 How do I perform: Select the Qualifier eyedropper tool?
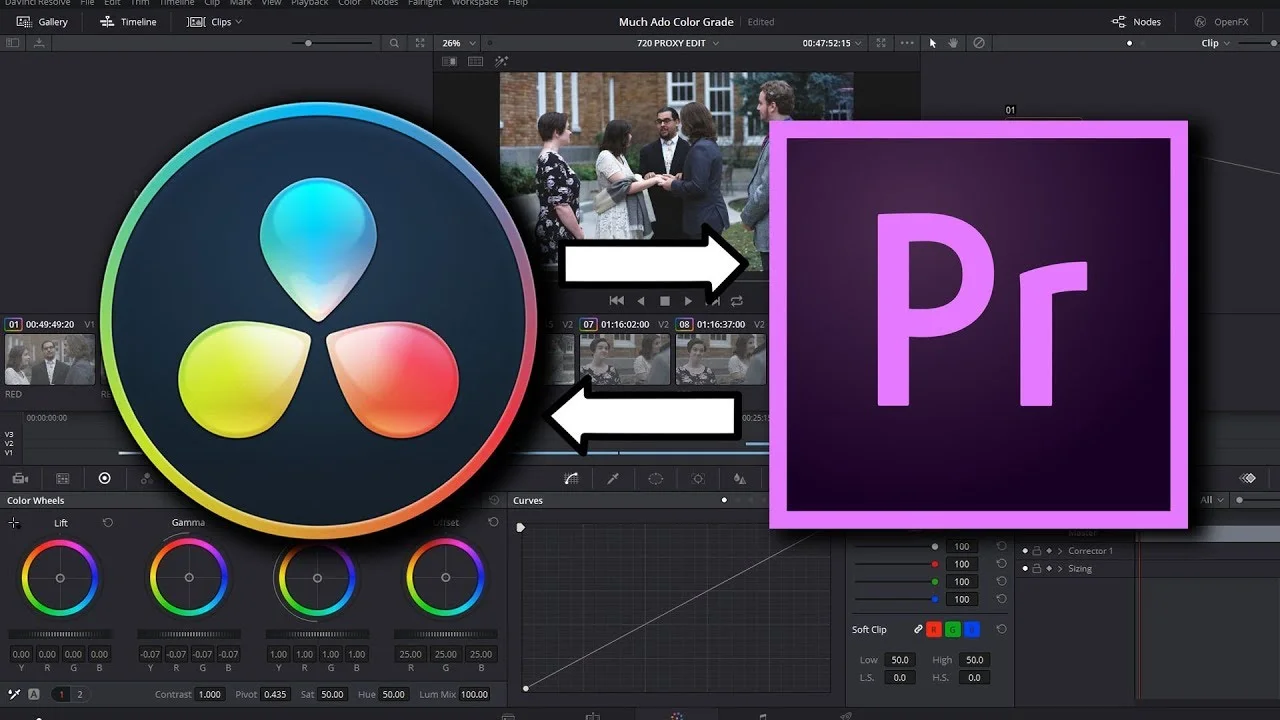(x=614, y=478)
